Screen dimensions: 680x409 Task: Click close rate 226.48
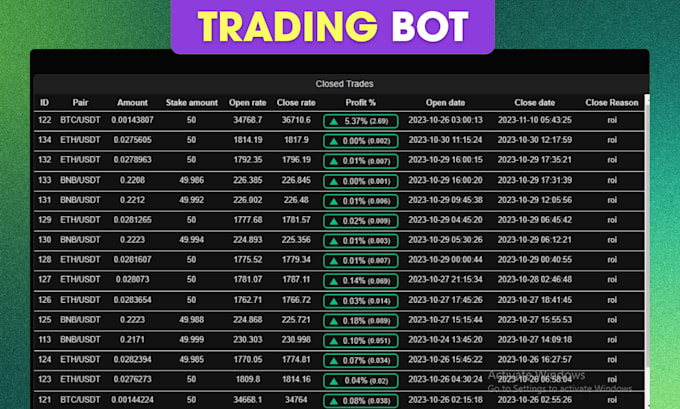(296, 200)
